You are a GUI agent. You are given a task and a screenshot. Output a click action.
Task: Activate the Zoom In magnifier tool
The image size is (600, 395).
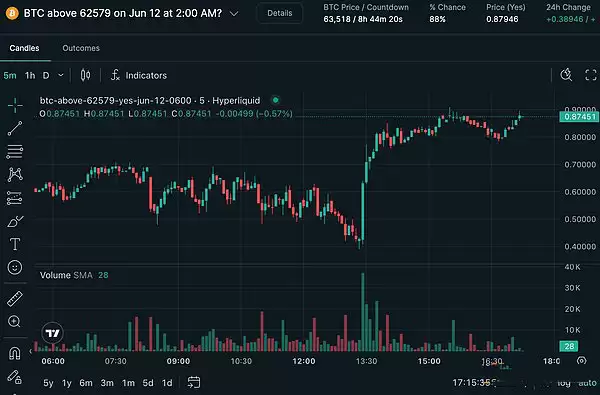click(x=14, y=322)
